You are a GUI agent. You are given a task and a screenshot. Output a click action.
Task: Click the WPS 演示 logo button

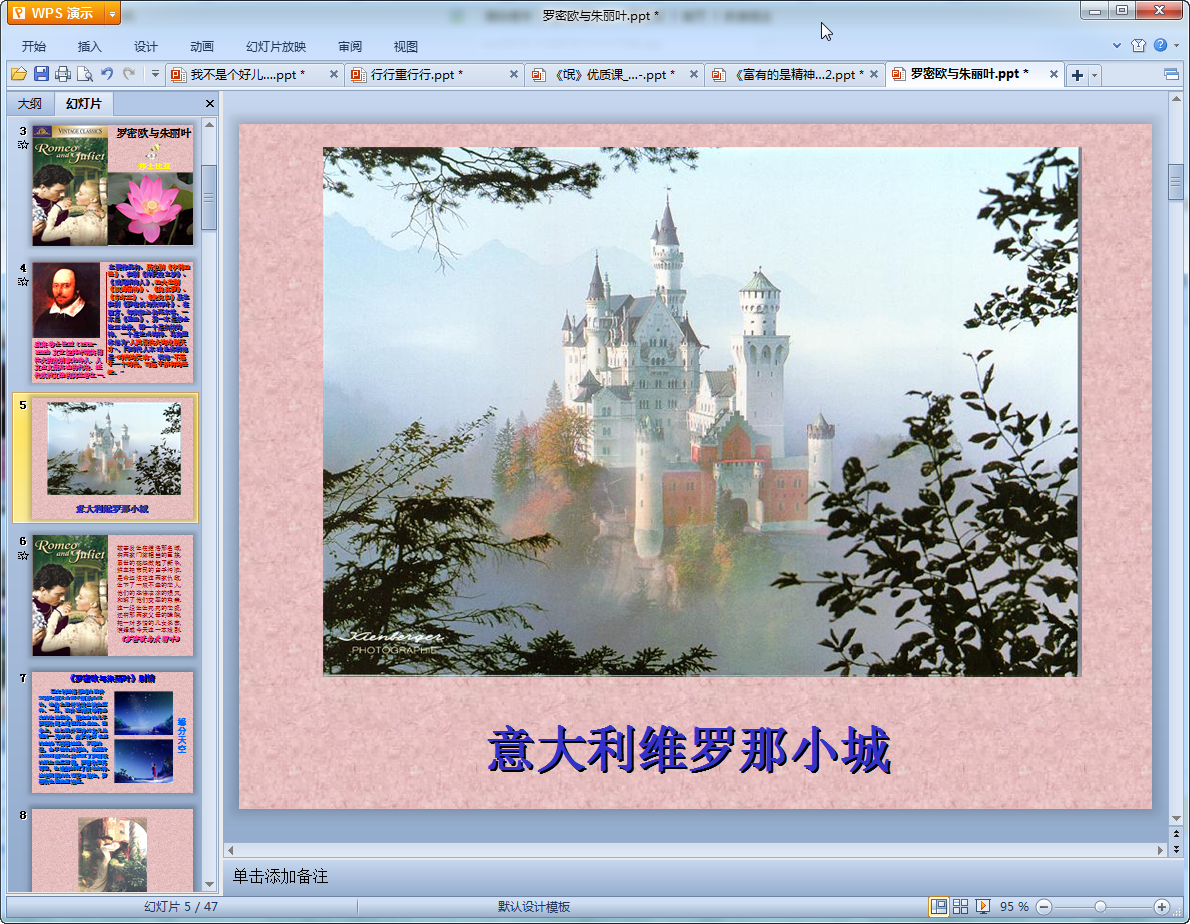(55, 14)
